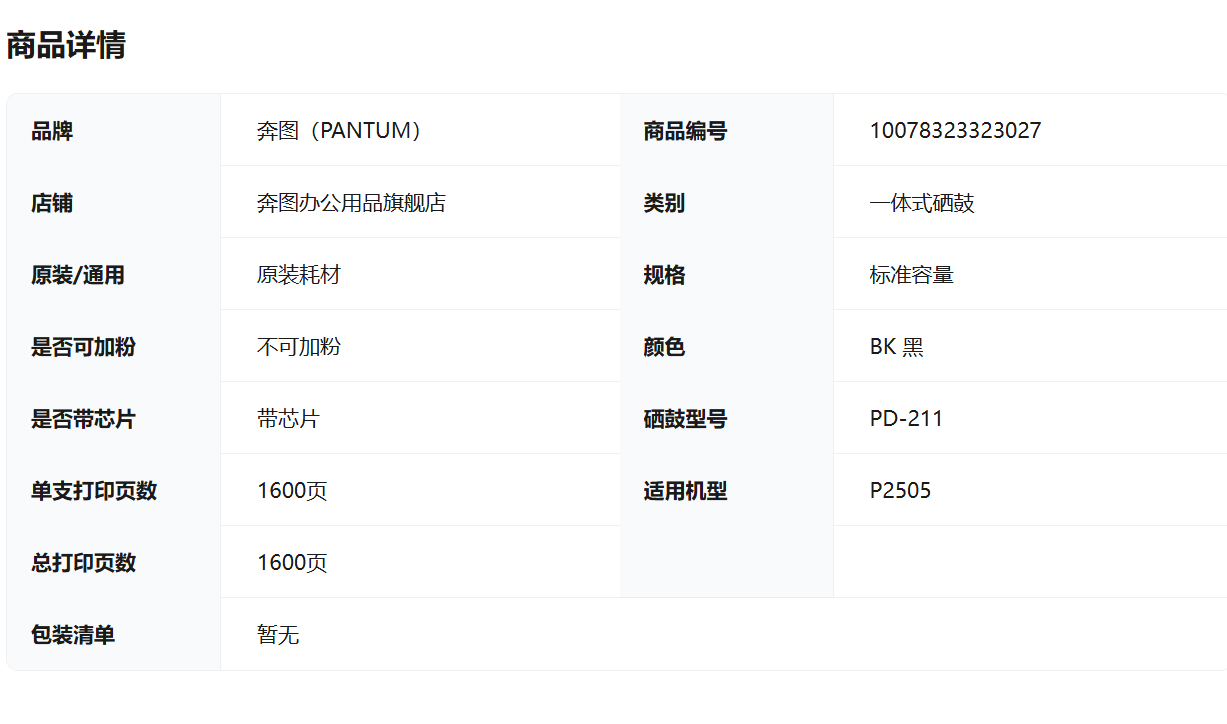The width and height of the screenshot is (1227, 724).
Task: Click the brand value 奔图（PANTUM）
Action: 341,131
